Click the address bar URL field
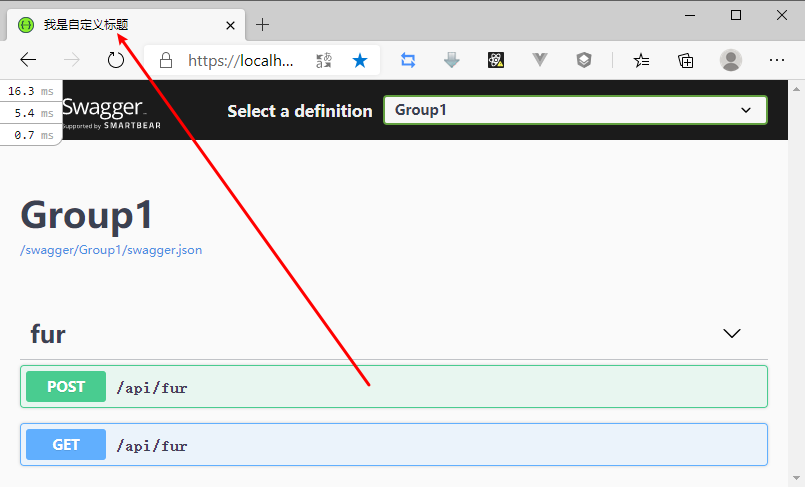The image size is (805, 487). click(240, 60)
